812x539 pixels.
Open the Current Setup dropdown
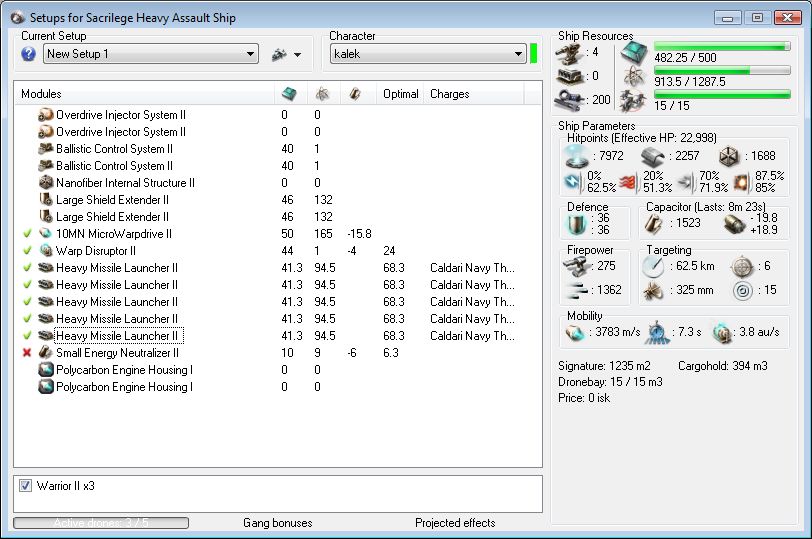click(249, 54)
